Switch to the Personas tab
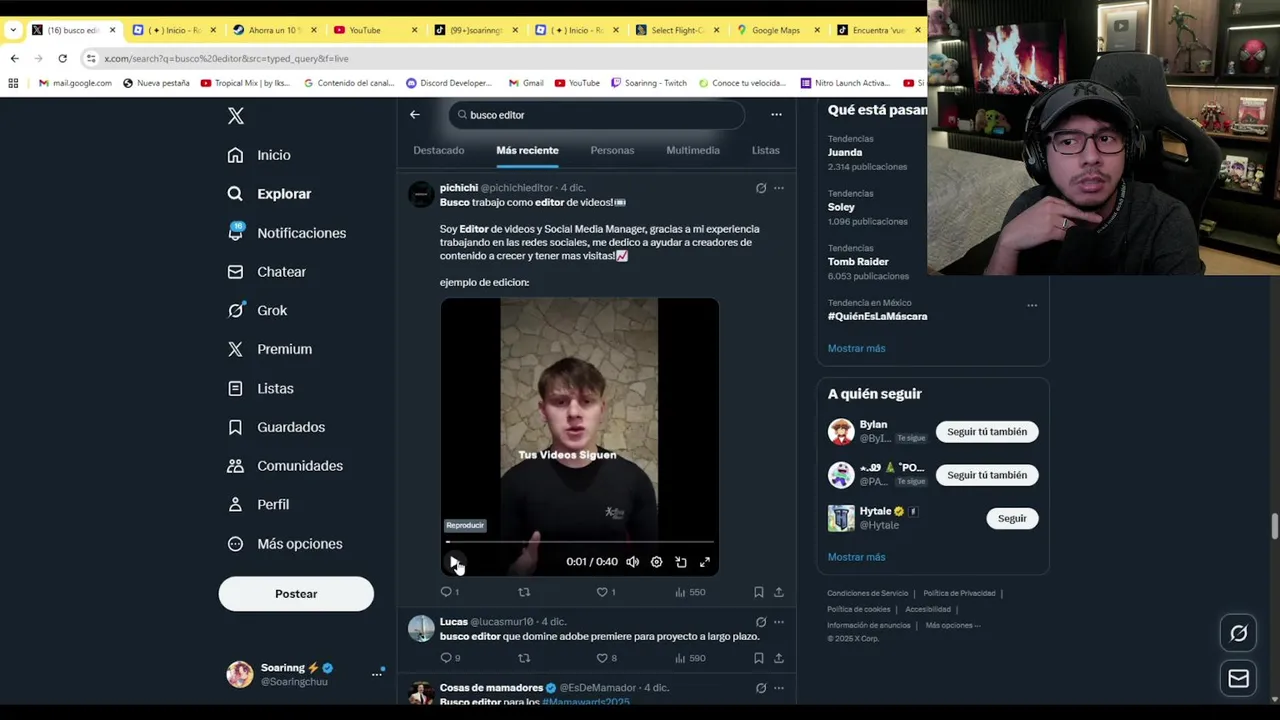This screenshot has width=1280, height=720. (x=612, y=150)
